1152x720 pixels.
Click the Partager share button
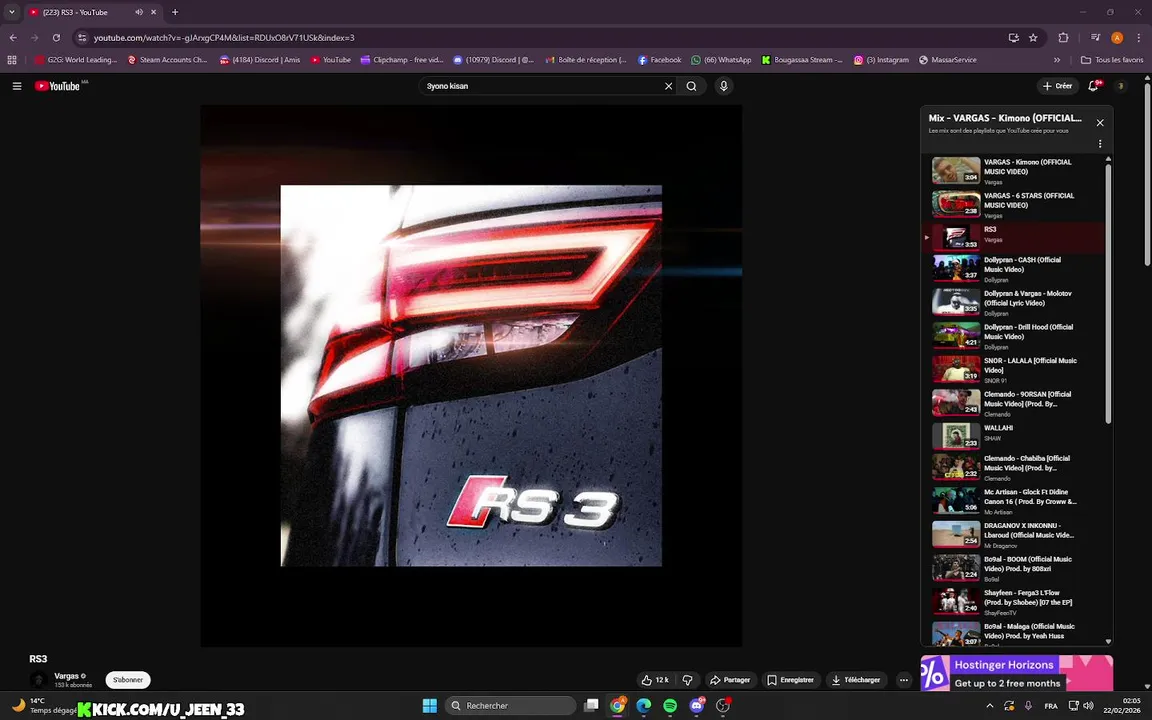pyautogui.click(x=730, y=680)
